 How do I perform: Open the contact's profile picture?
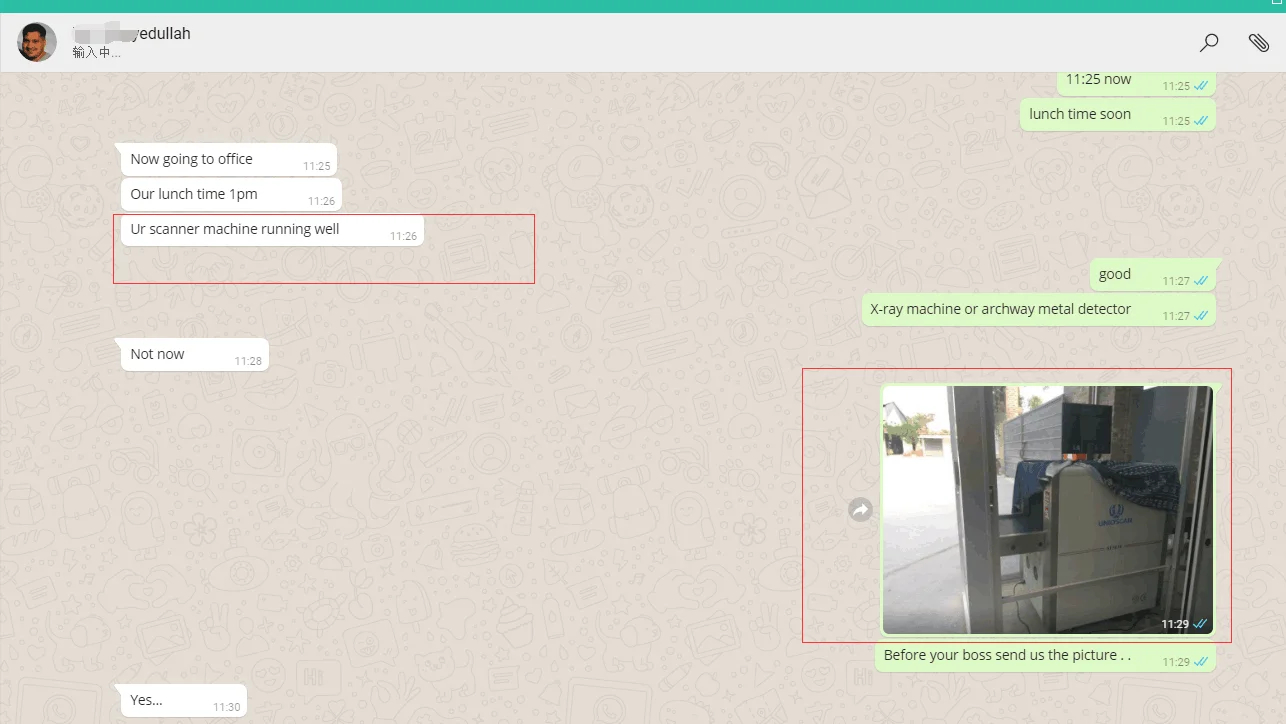37,42
